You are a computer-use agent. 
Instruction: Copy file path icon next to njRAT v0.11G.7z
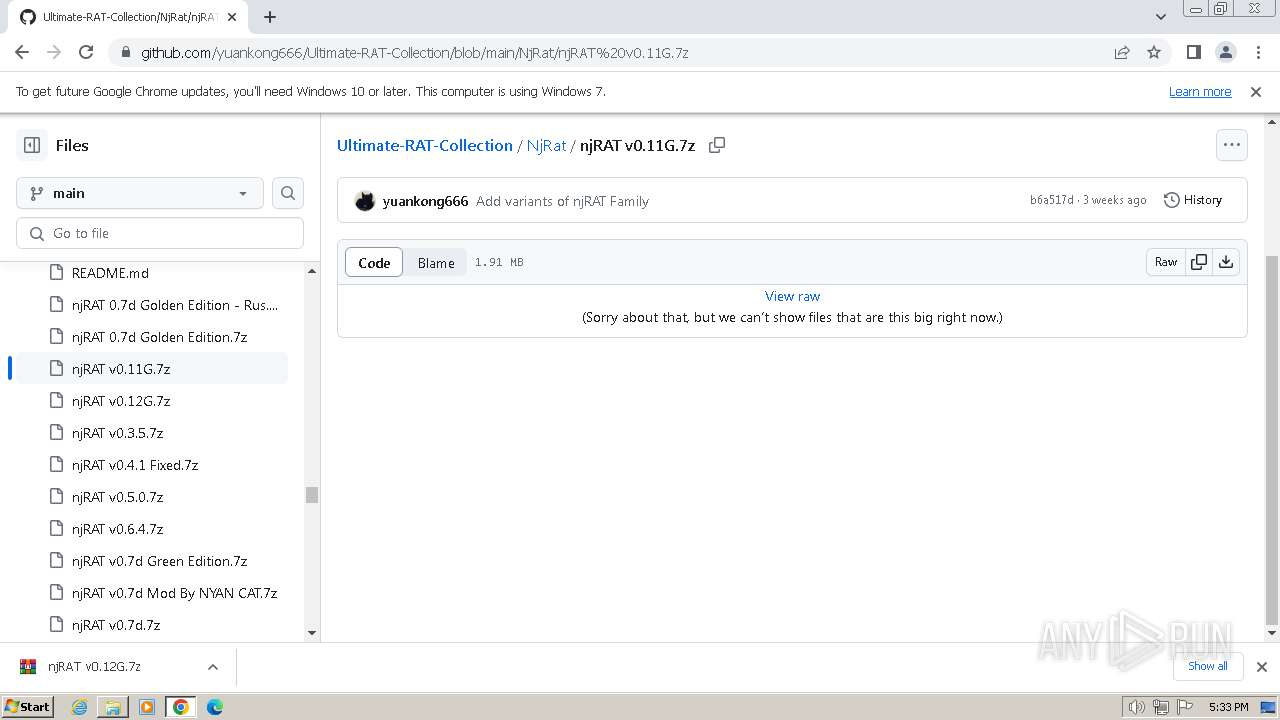717,145
